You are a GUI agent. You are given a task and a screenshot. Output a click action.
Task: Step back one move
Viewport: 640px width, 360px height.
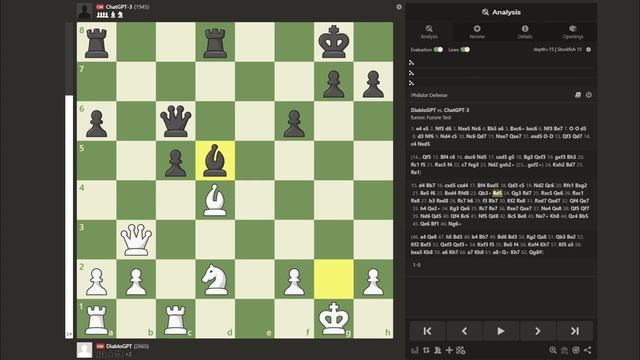[x=464, y=331]
